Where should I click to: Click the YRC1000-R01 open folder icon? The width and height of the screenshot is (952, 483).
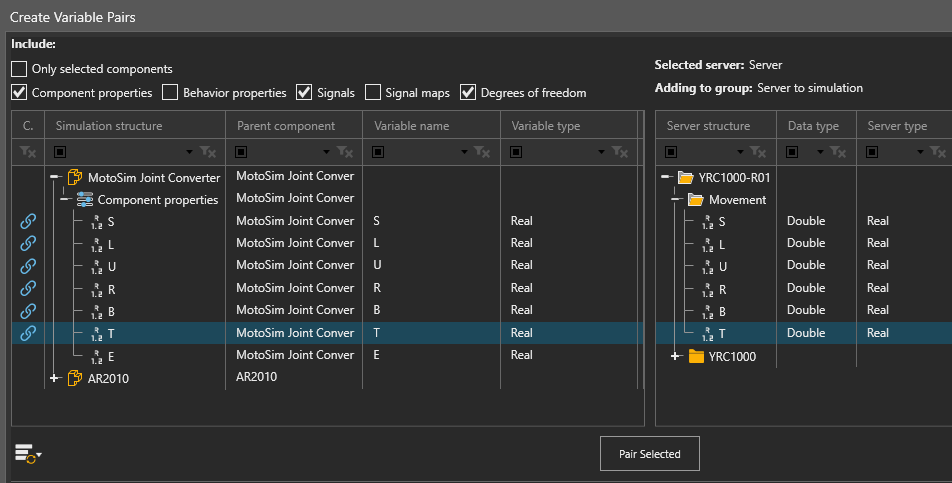point(685,178)
